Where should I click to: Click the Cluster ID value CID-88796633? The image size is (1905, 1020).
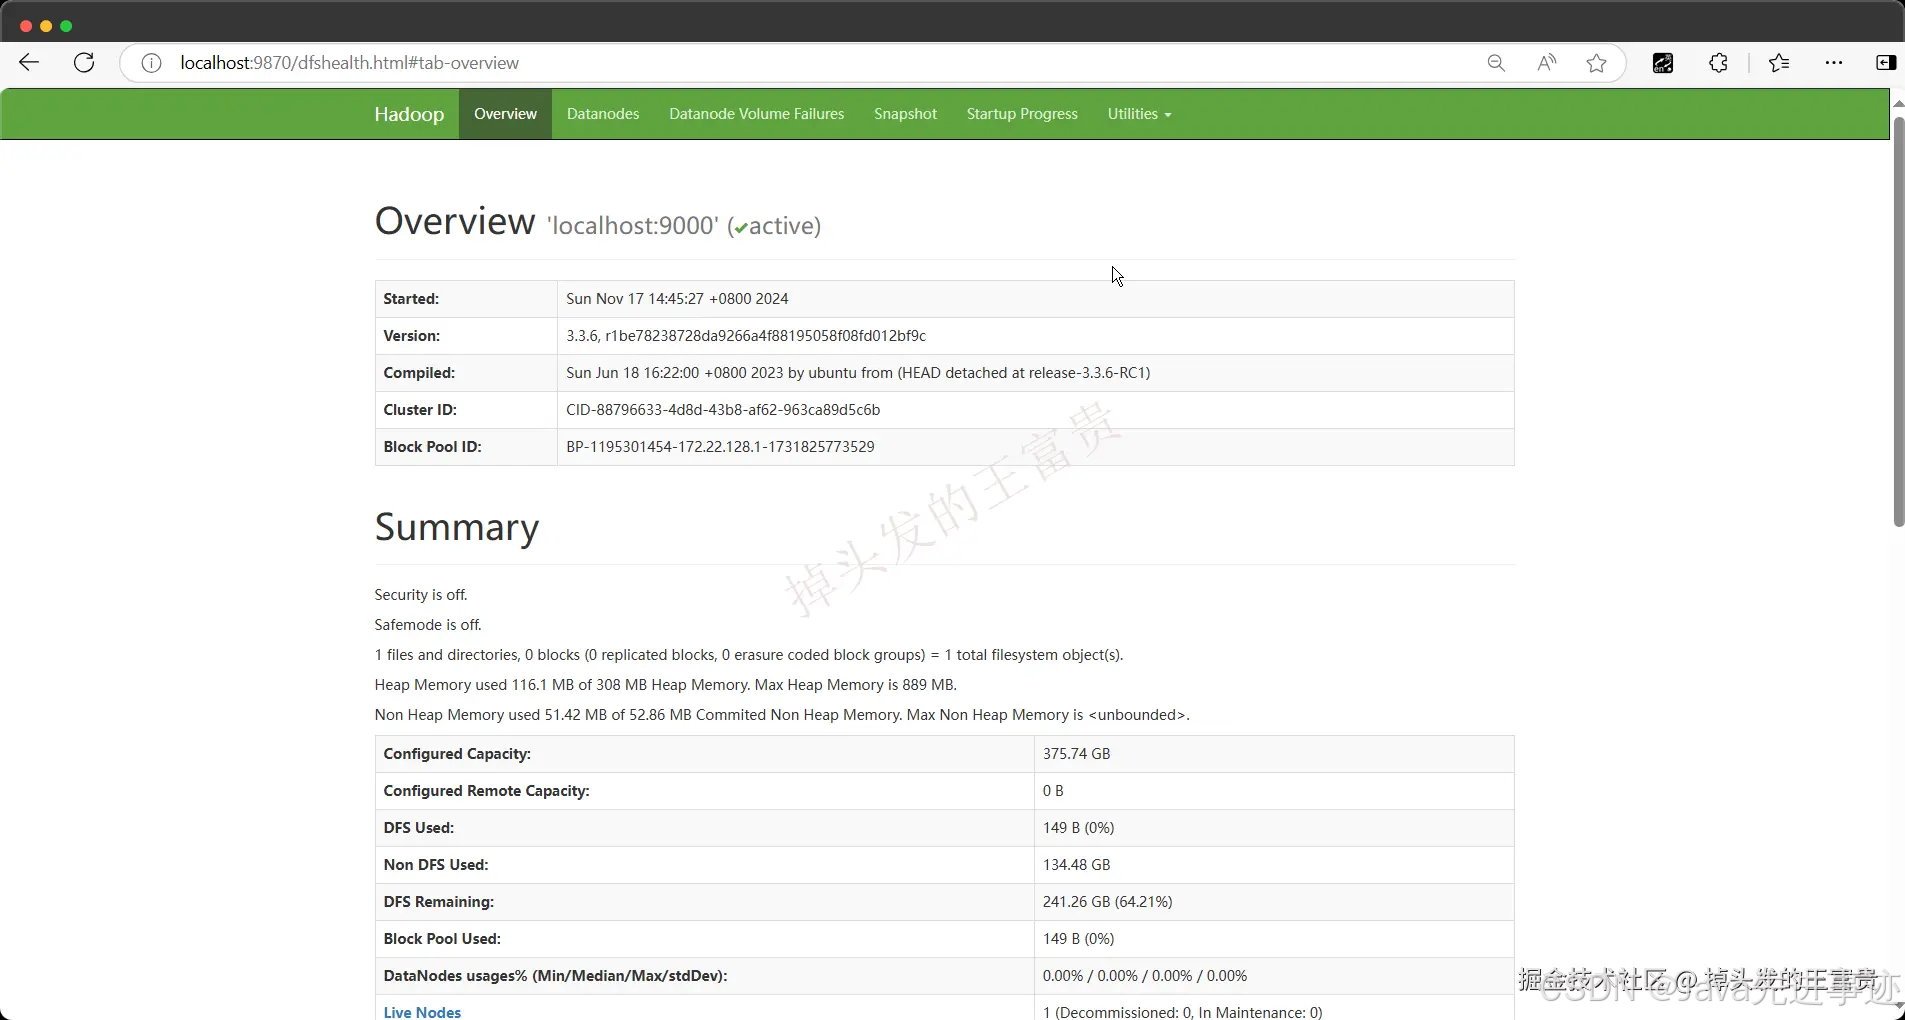tap(723, 410)
